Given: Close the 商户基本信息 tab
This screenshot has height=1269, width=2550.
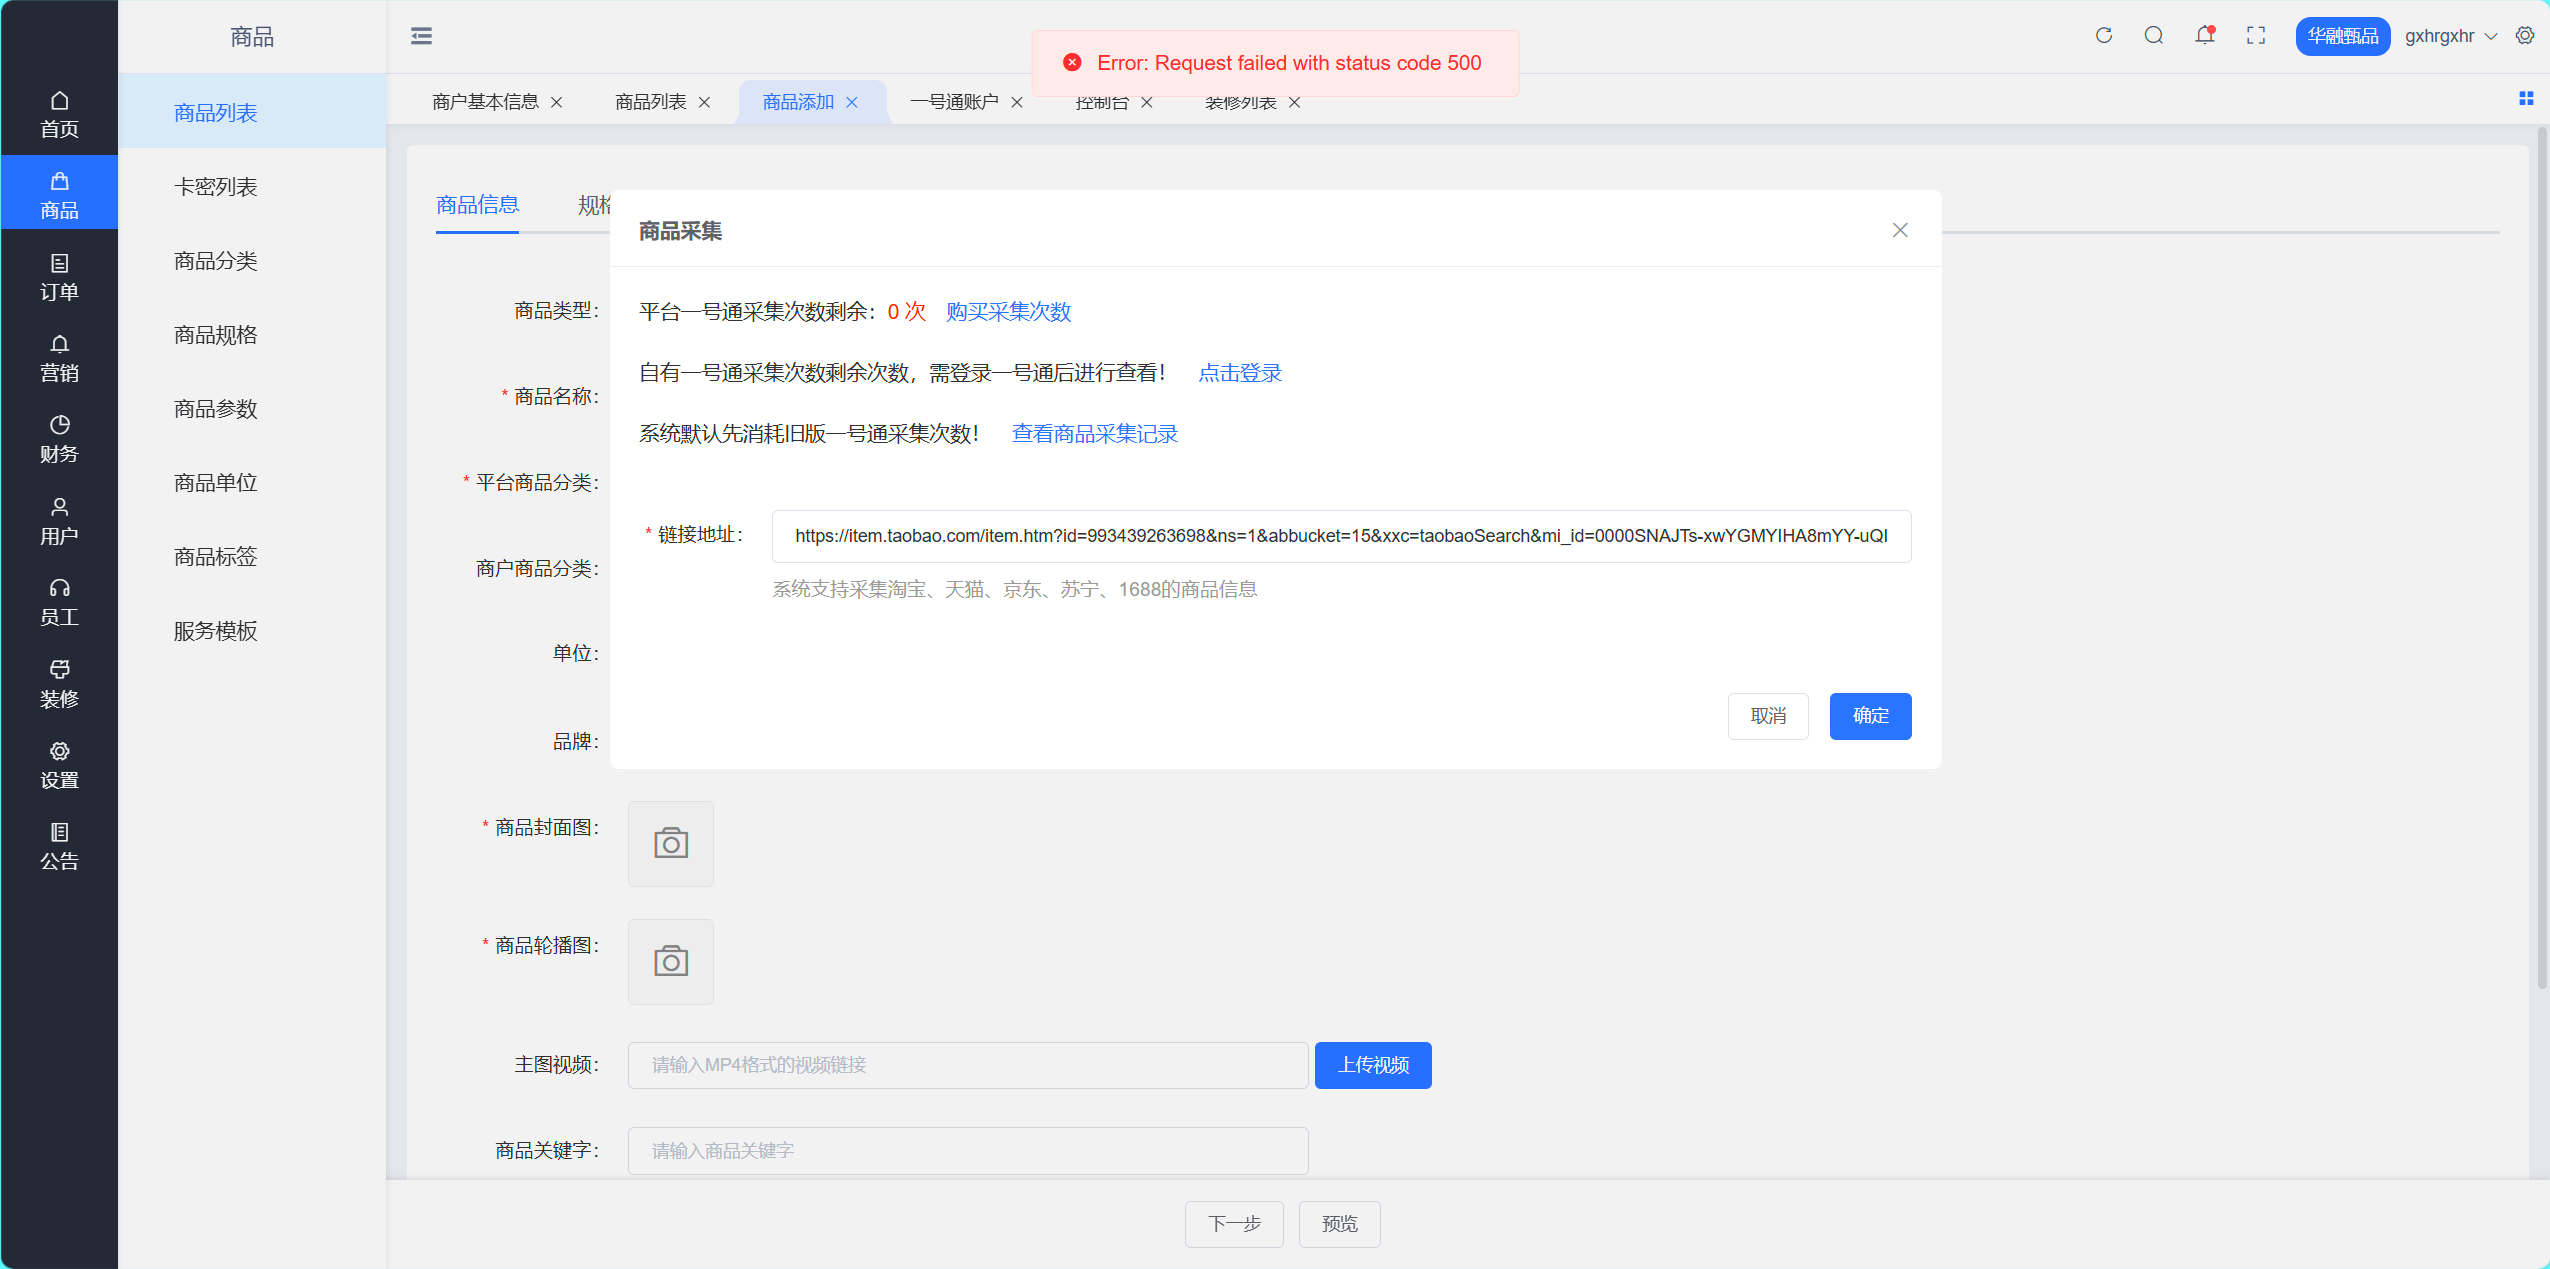Looking at the screenshot, I should pyautogui.click(x=557, y=102).
